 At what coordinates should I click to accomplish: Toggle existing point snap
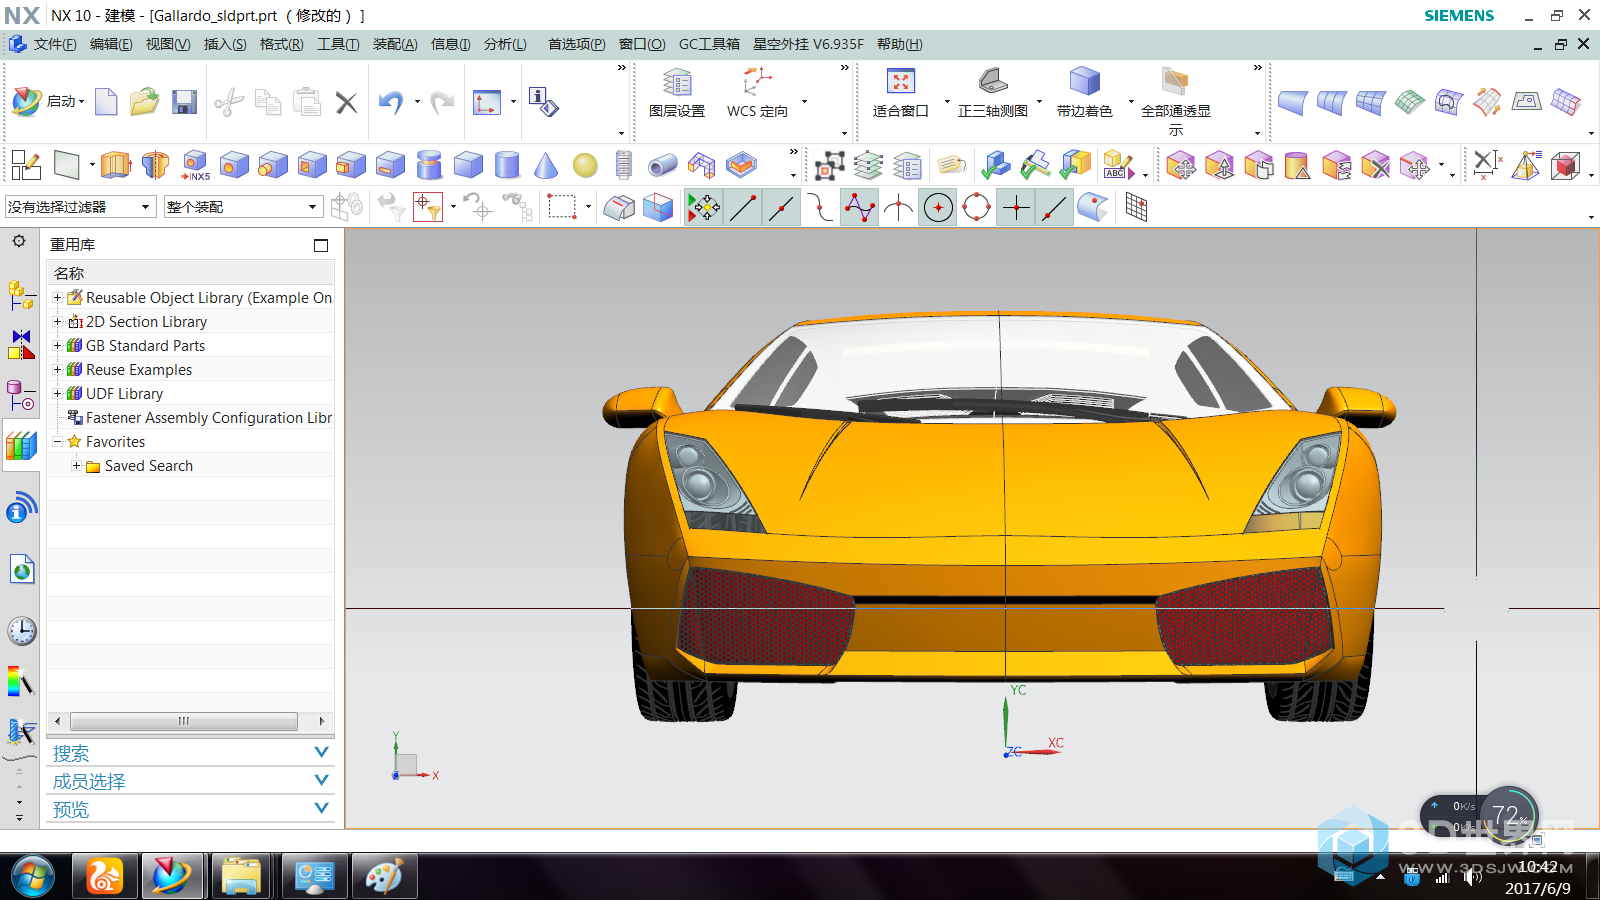click(x=1016, y=207)
